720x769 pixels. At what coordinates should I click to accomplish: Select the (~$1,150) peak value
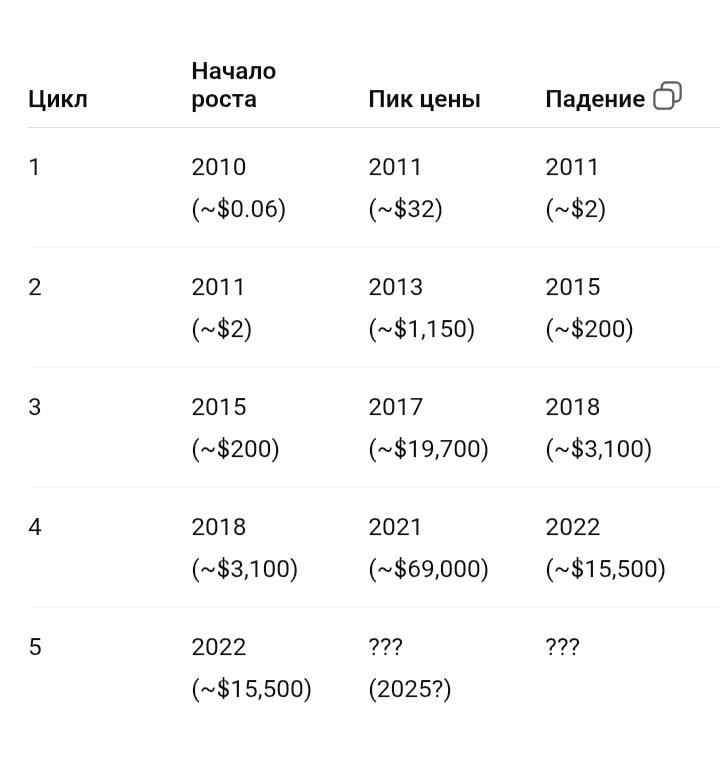pos(422,329)
